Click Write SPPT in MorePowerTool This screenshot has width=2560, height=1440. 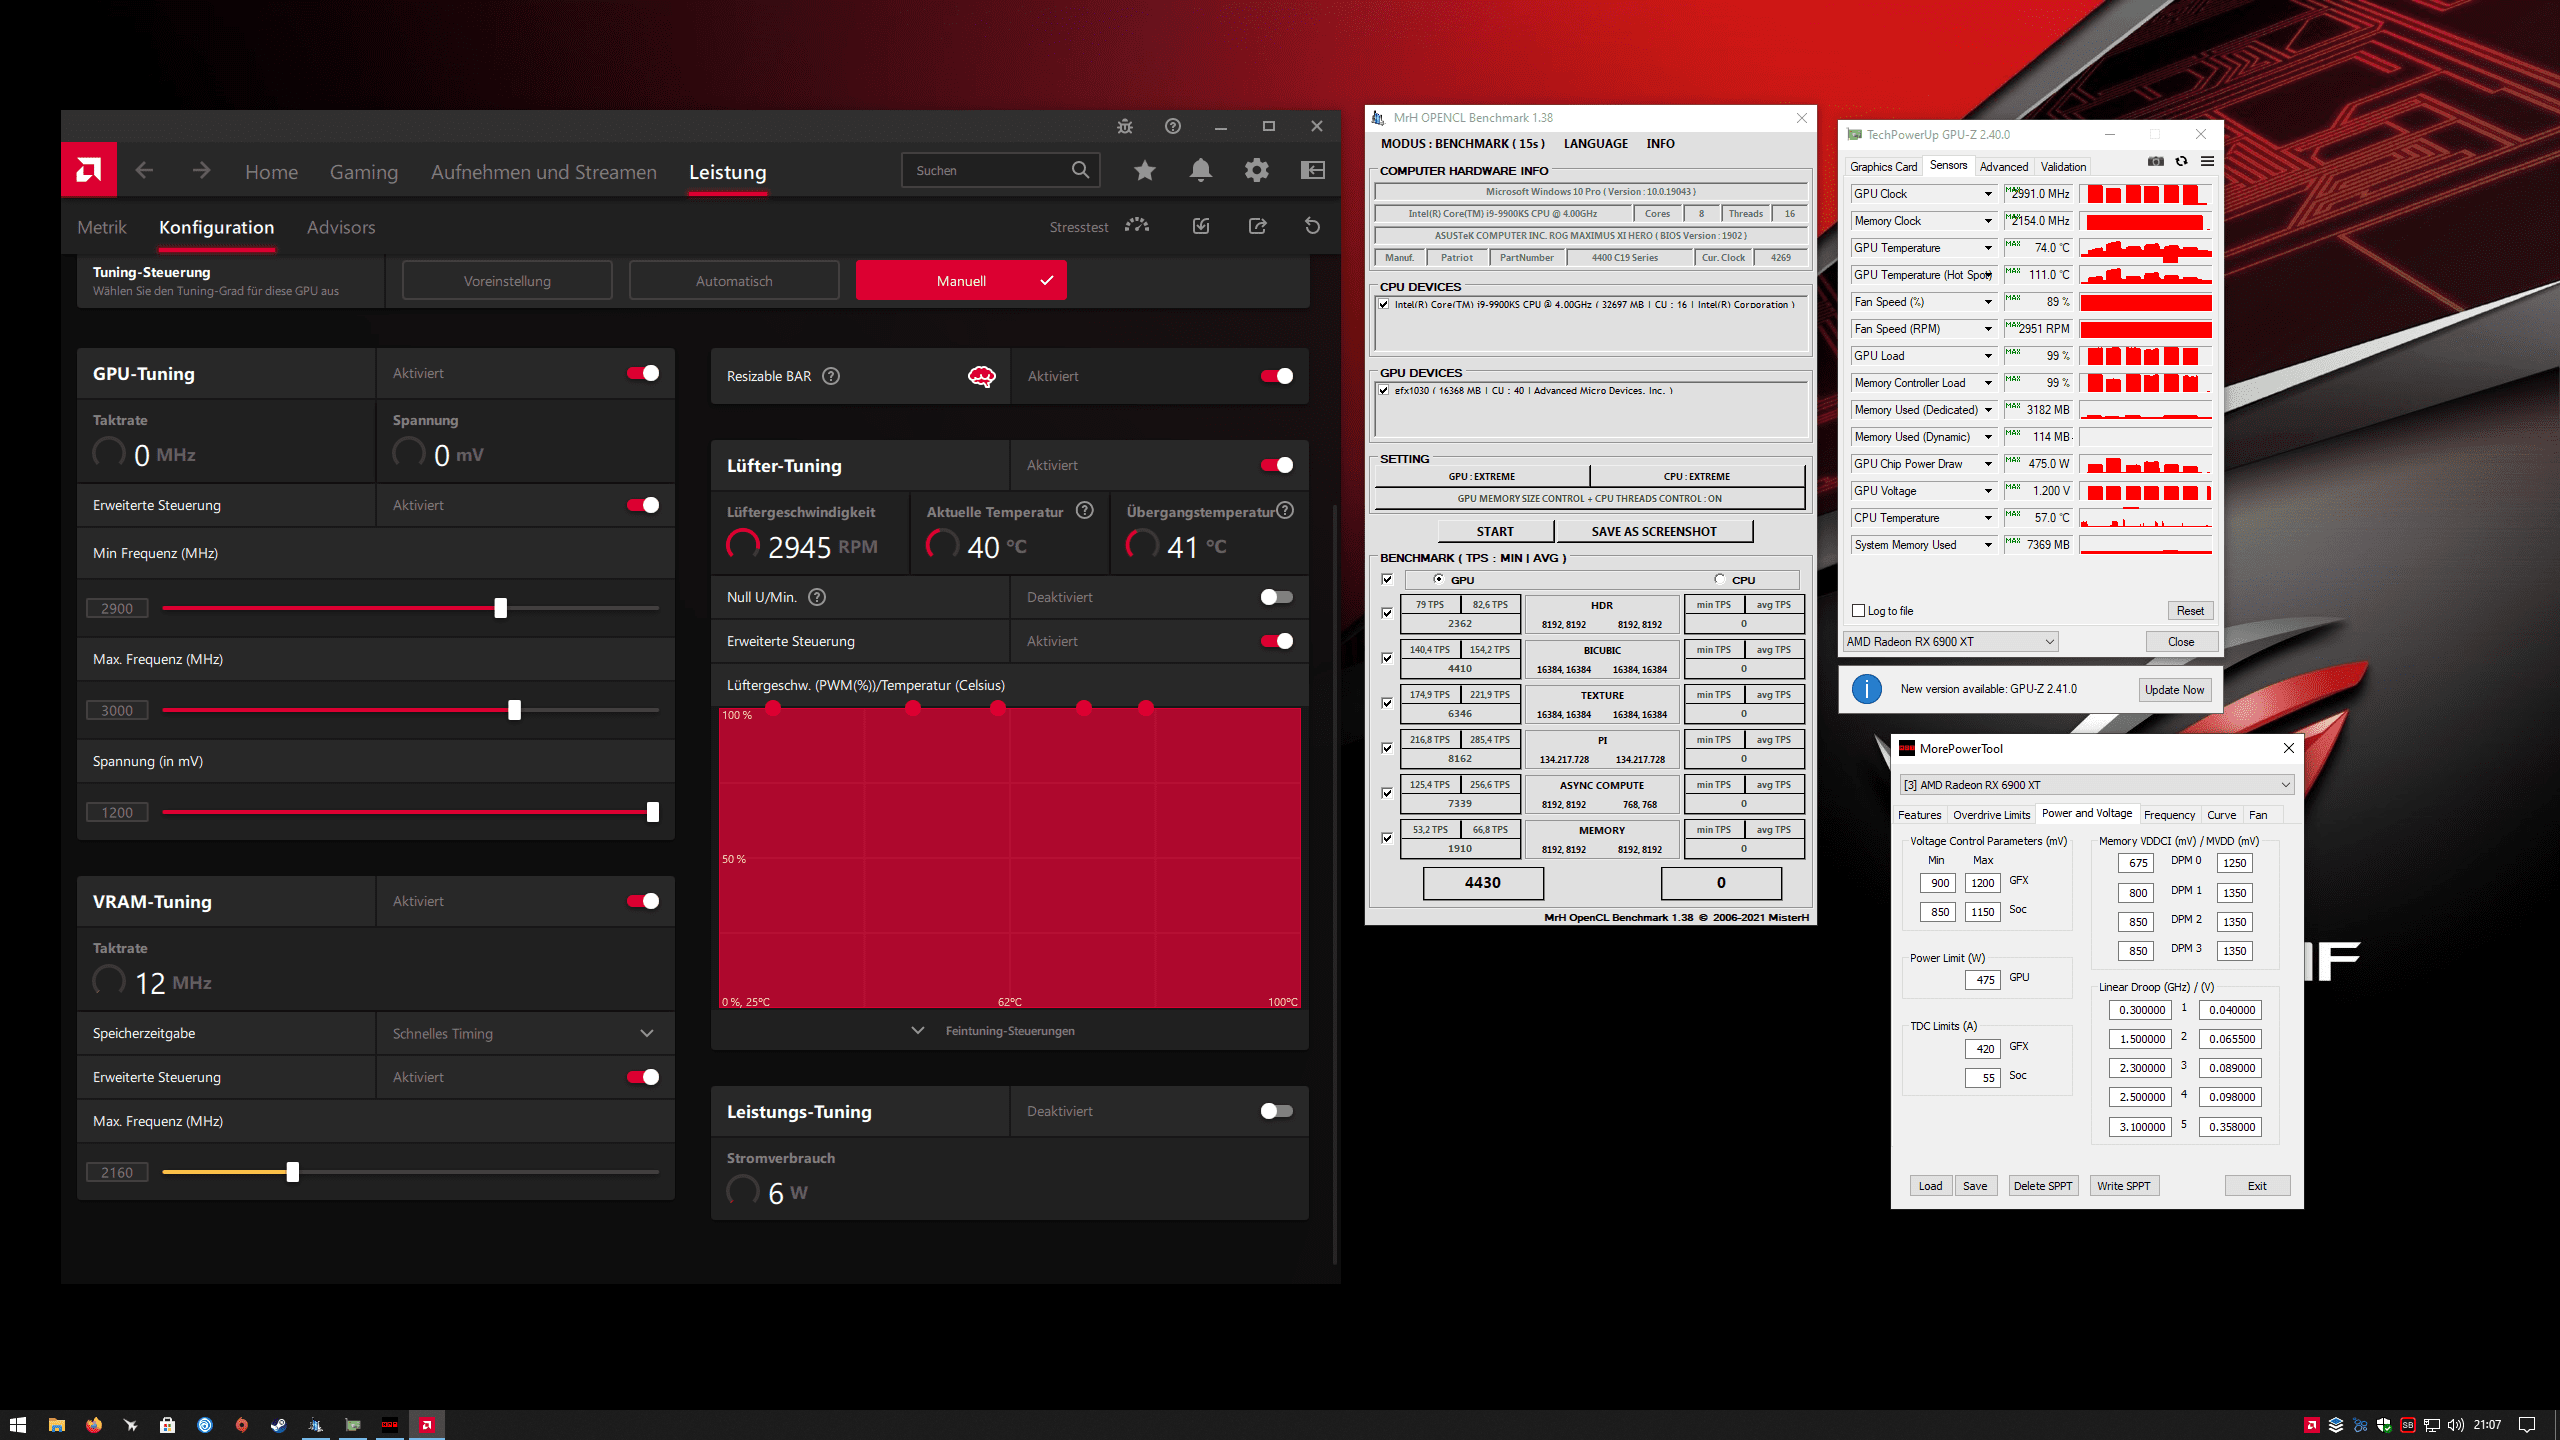click(2123, 1186)
